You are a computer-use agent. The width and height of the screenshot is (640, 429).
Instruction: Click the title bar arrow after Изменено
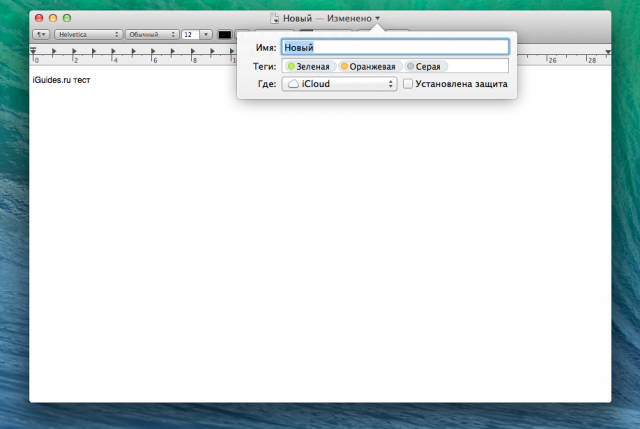378,18
